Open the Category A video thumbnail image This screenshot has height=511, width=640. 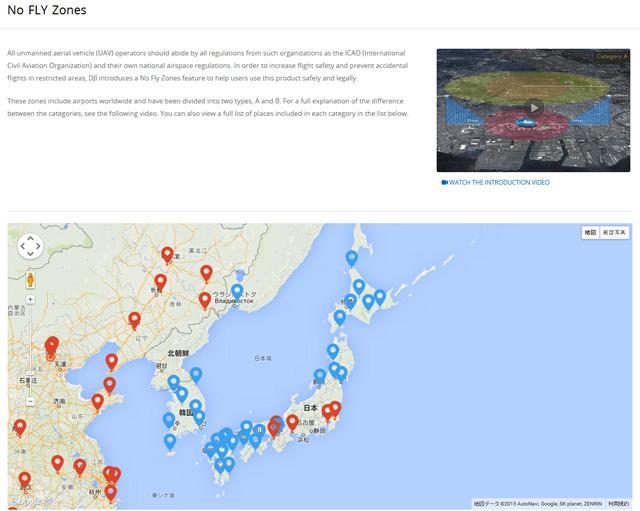(533, 110)
